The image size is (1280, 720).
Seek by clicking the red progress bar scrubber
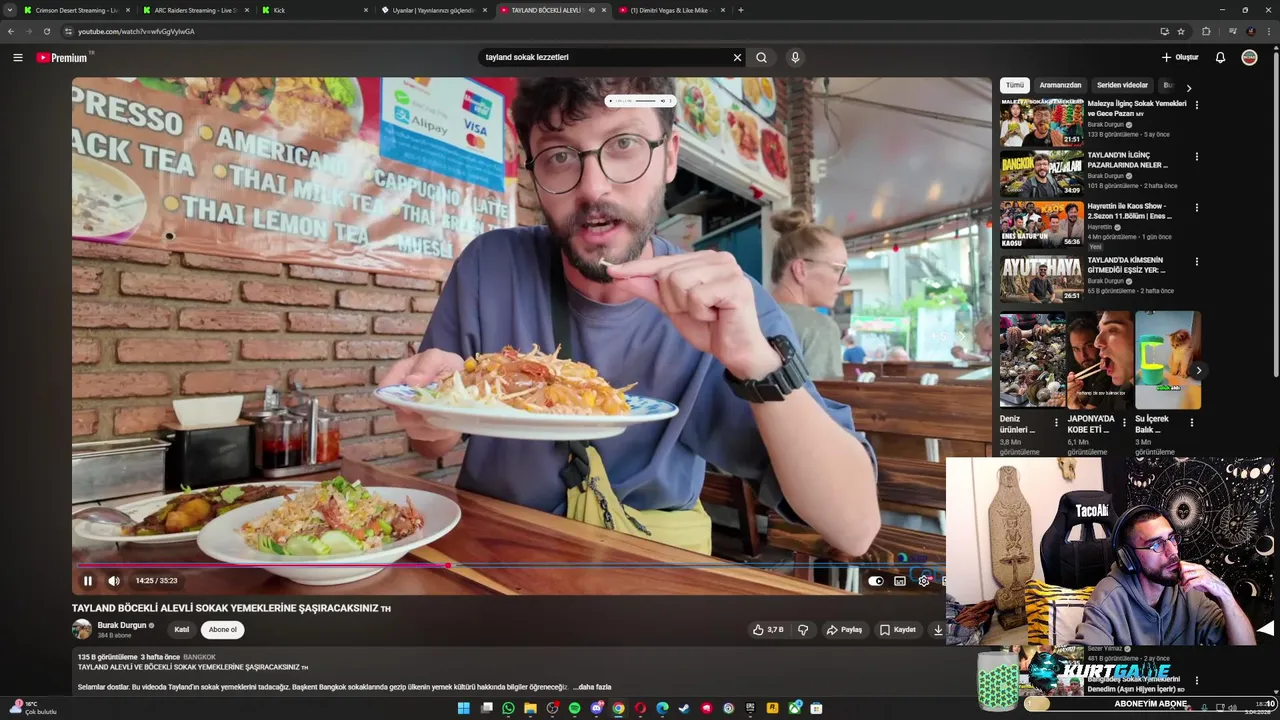pos(448,565)
